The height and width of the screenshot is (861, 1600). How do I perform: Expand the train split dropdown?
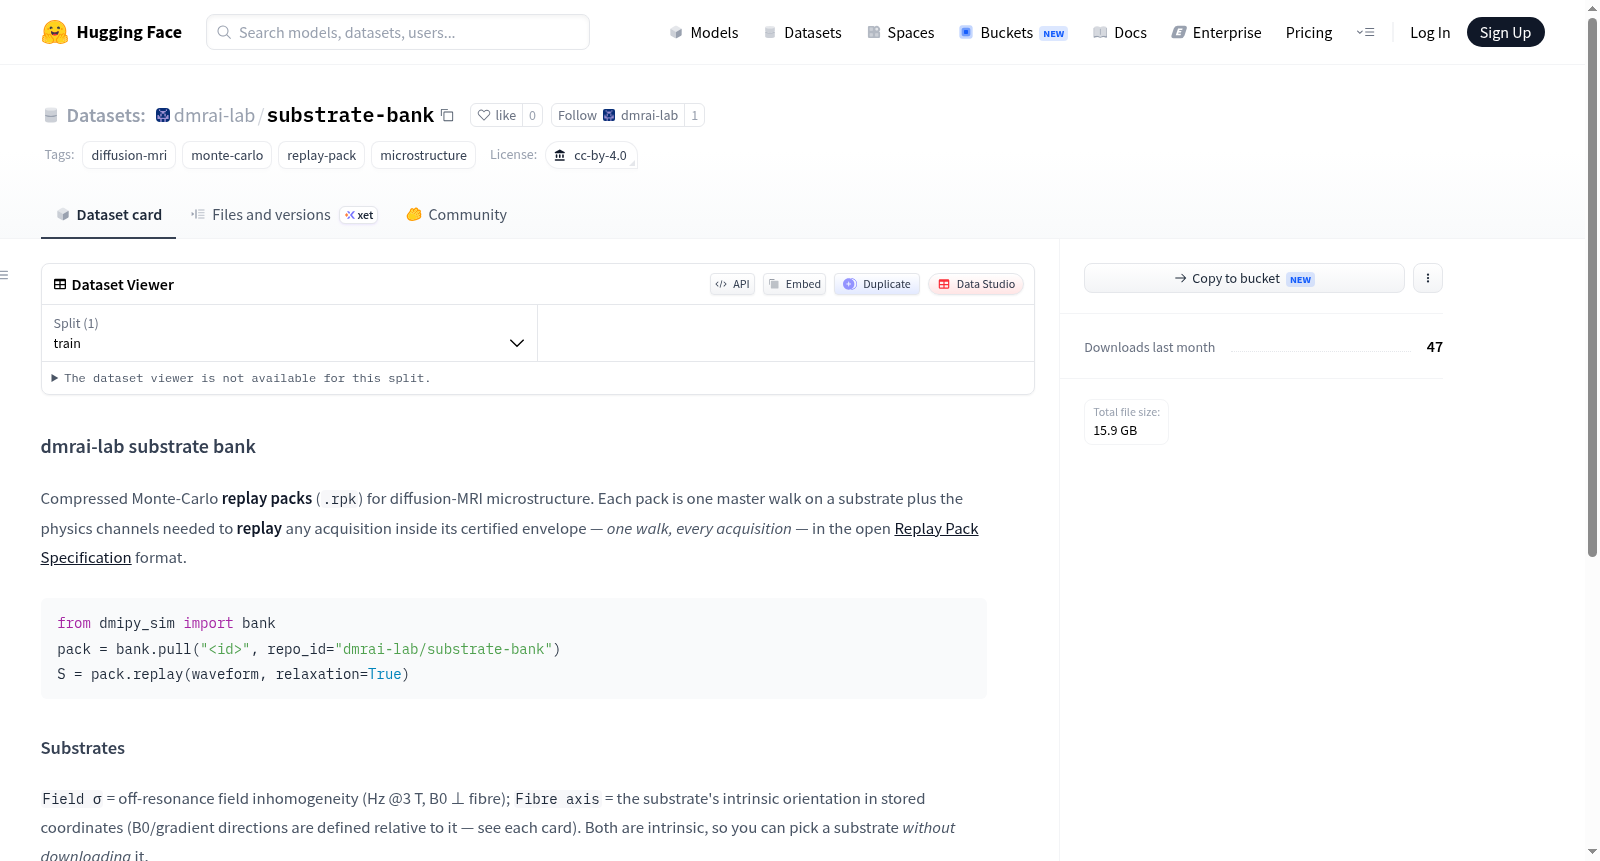coord(289,333)
